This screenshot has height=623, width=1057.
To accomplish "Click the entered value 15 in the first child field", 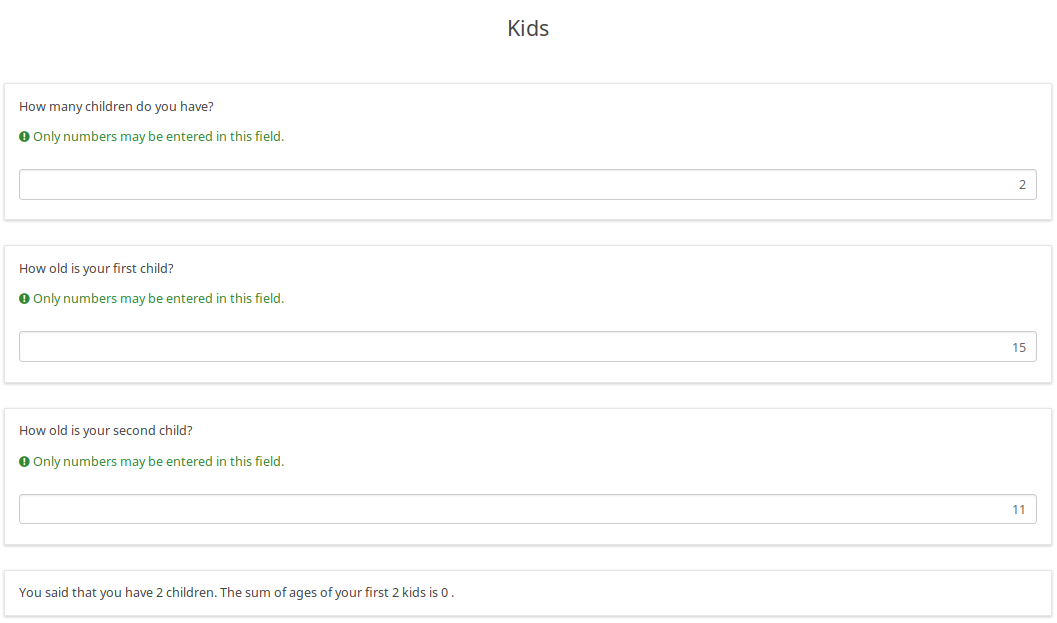I will (1019, 347).
